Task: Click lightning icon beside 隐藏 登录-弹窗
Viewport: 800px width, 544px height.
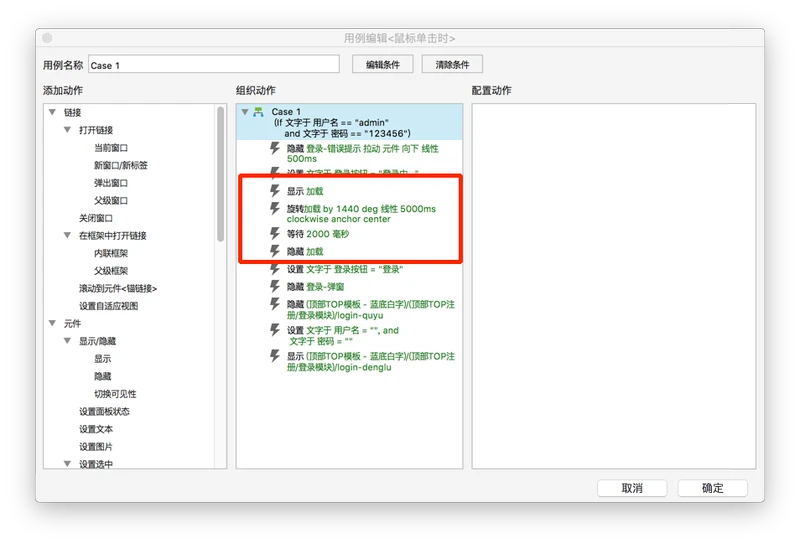Action: pyautogui.click(x=276, y=286)
